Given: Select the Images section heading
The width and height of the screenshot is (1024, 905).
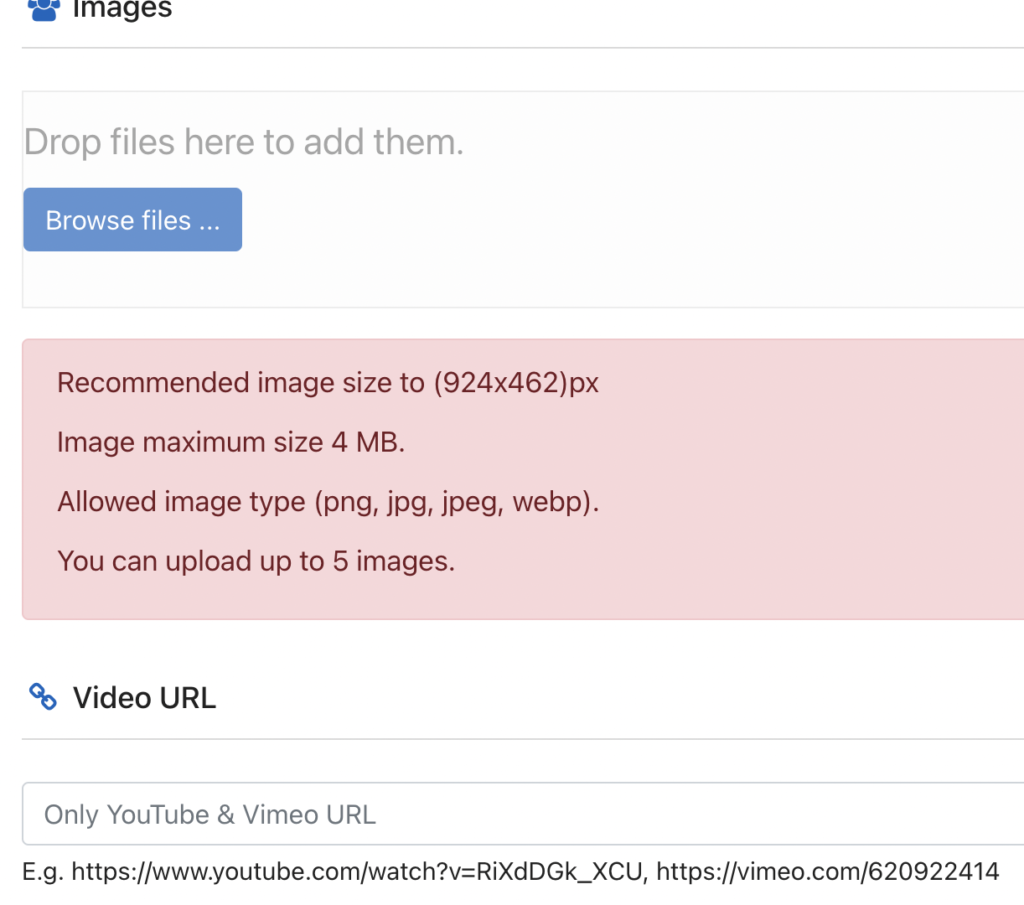Looking at the screenshot, I should coord(122,10).
